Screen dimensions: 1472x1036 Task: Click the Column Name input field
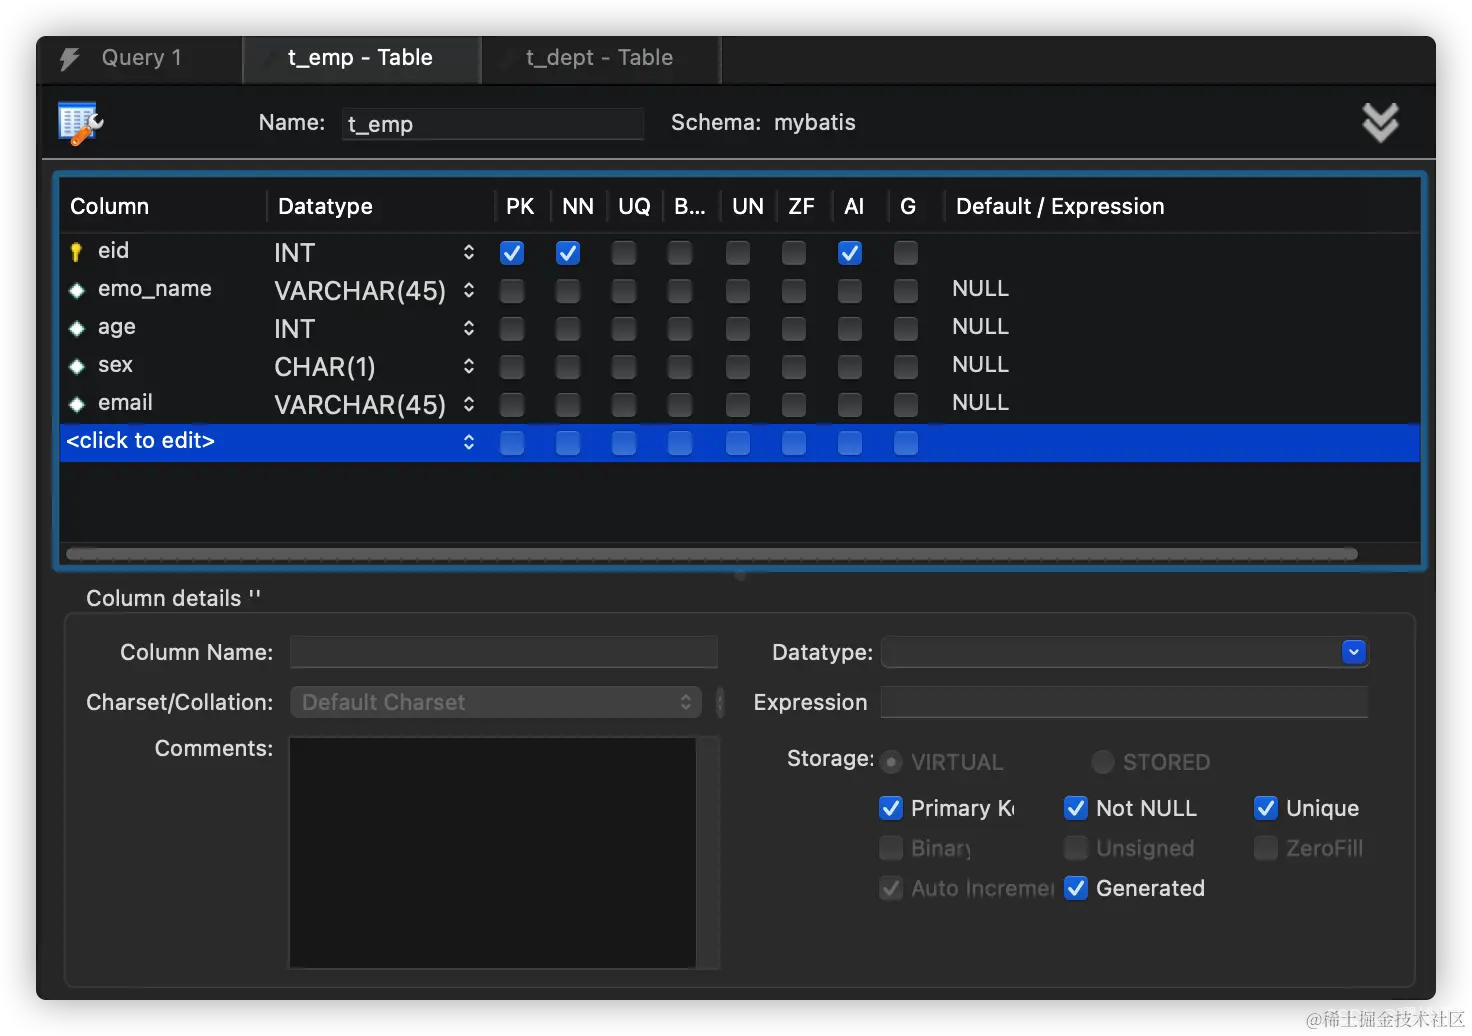(x=504, y=652)
